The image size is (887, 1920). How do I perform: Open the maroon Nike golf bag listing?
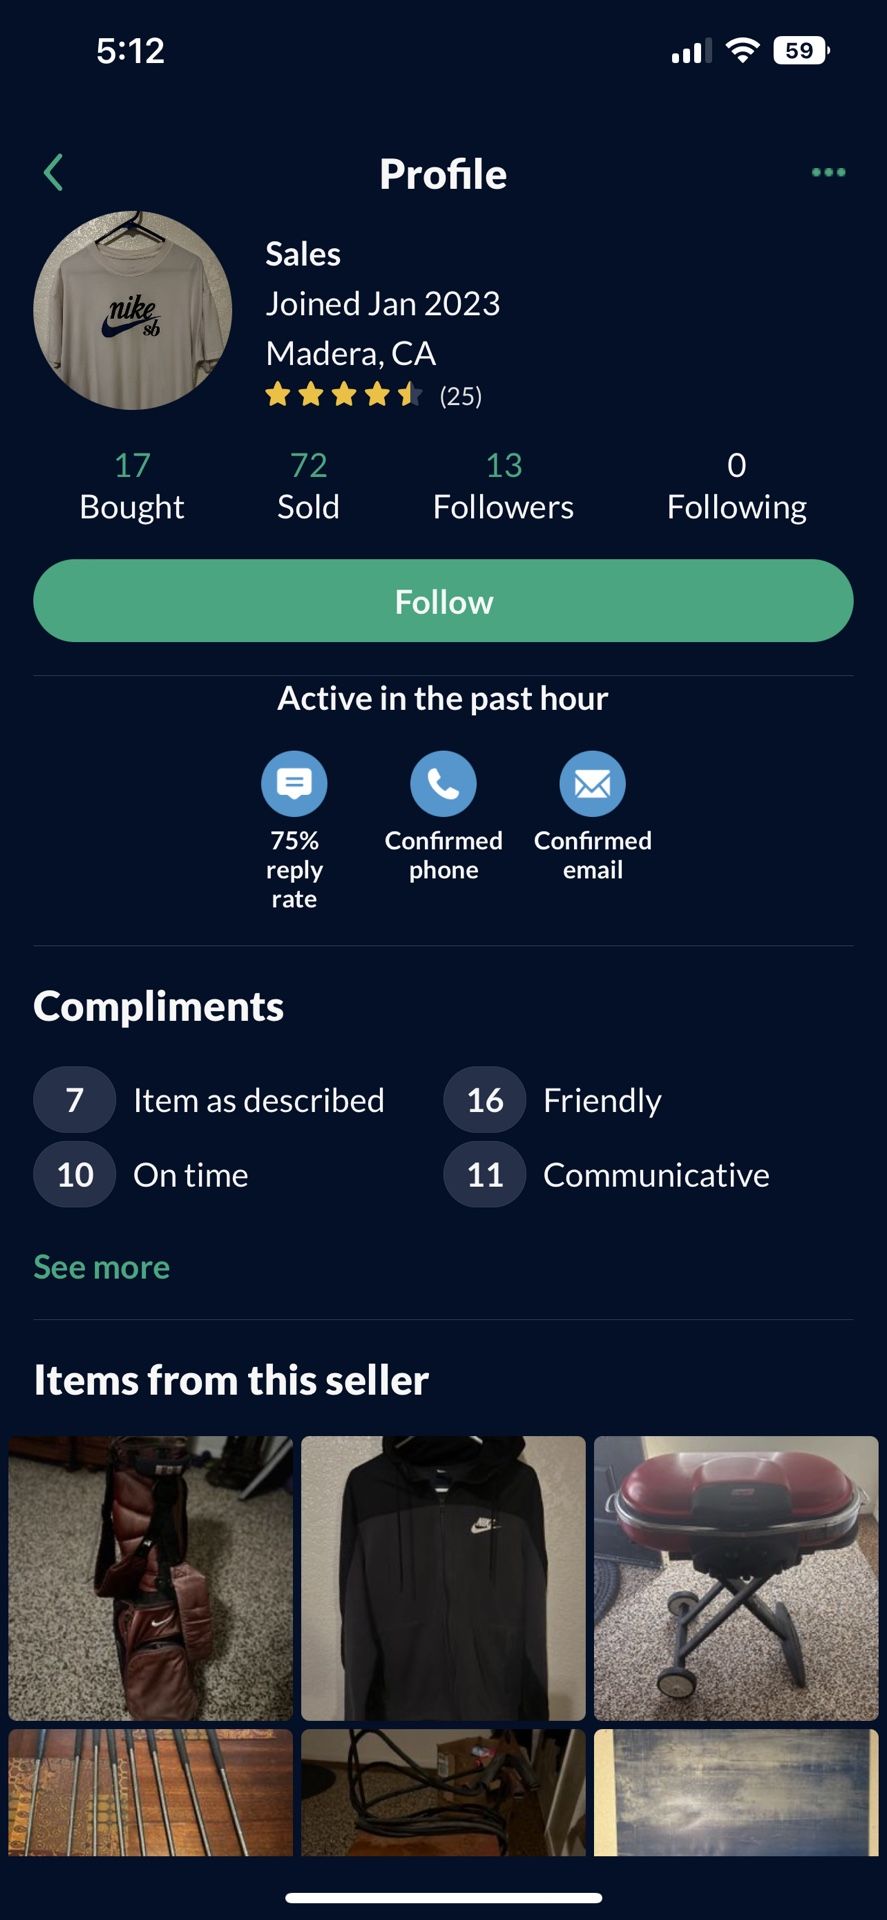coord(151,1577)
